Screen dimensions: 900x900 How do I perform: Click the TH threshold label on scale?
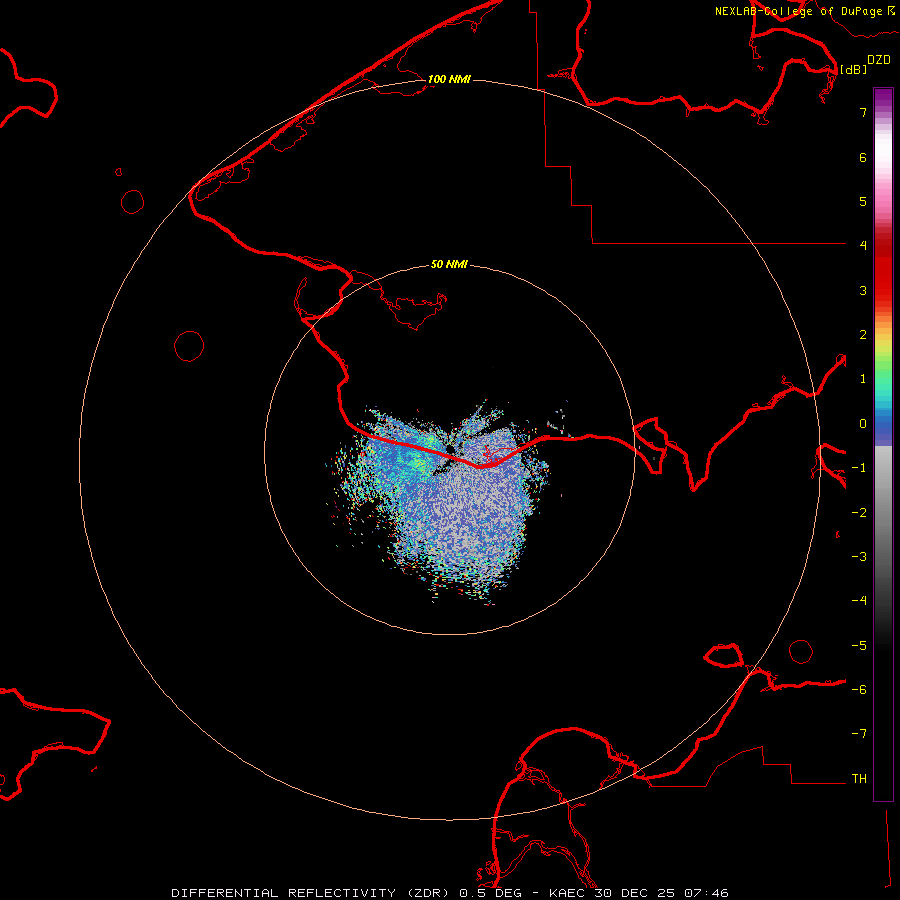(x=859, y=779)
